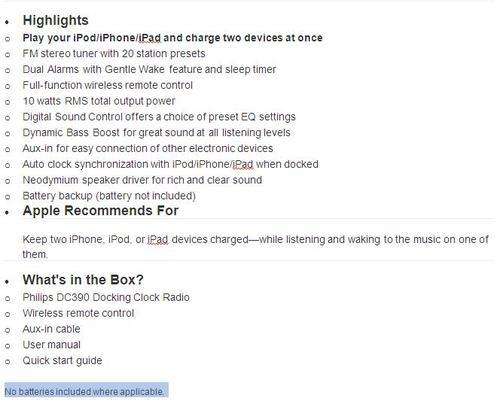This screenshot has width=500, height=404.
Task: Select Philips DC390 Docking Clock Radio item
Action: [106, 297]
